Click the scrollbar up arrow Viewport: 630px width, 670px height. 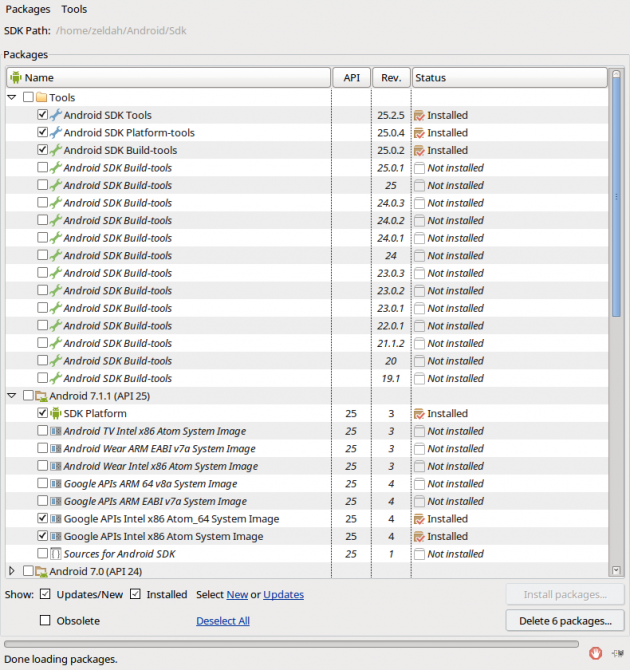616,74
